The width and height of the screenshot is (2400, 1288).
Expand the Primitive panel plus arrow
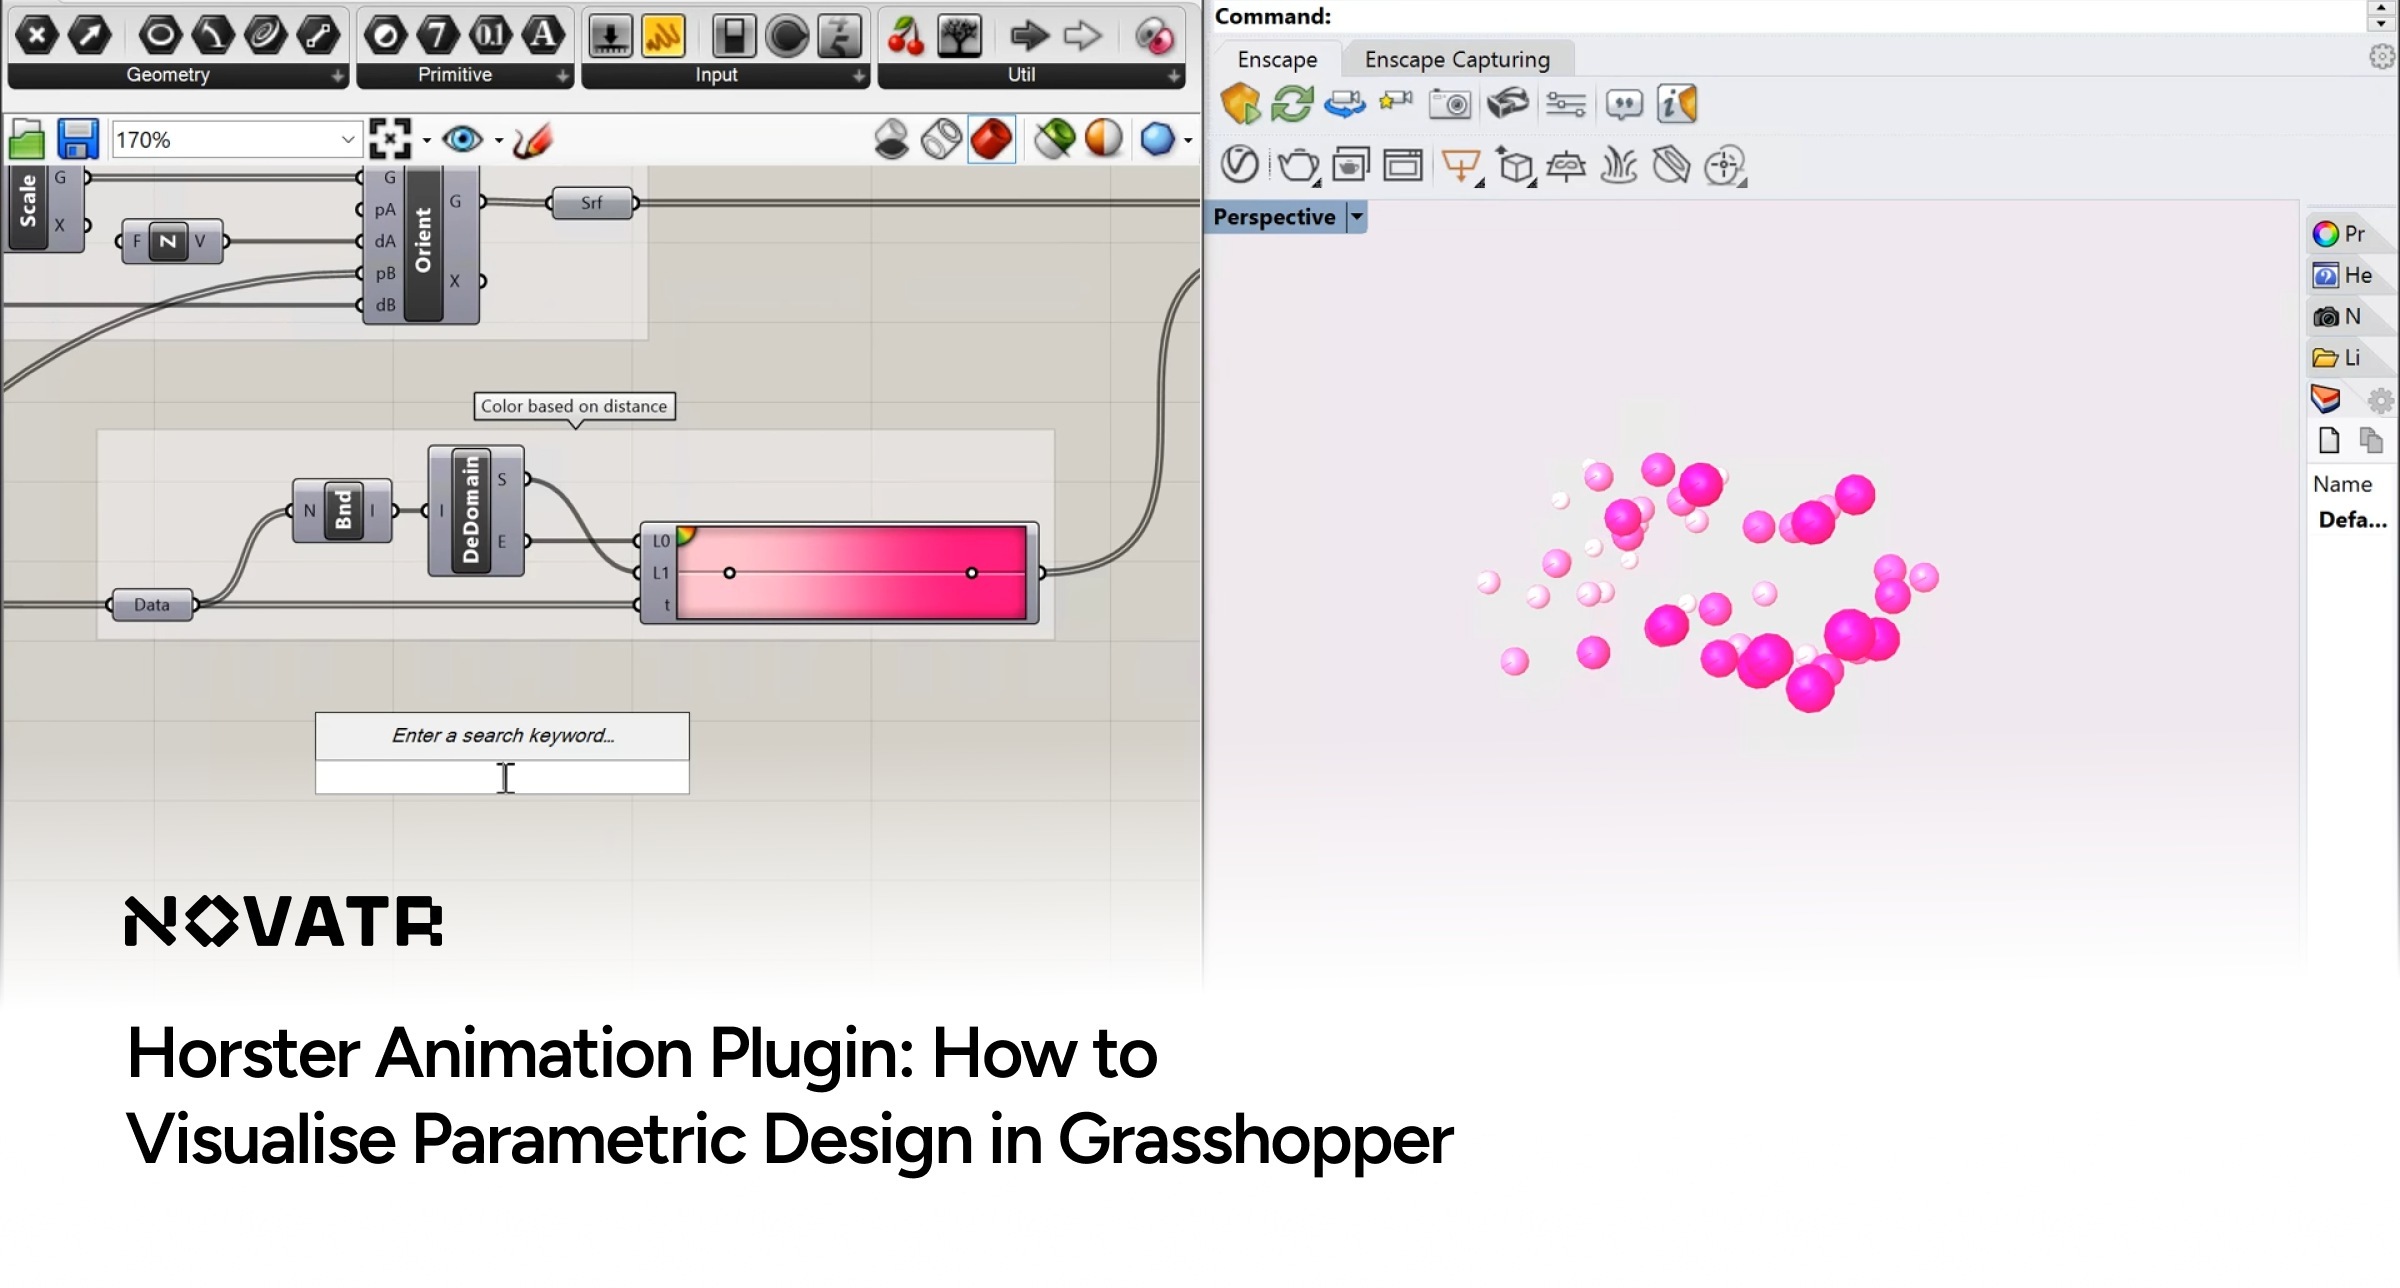click(563, 76)
